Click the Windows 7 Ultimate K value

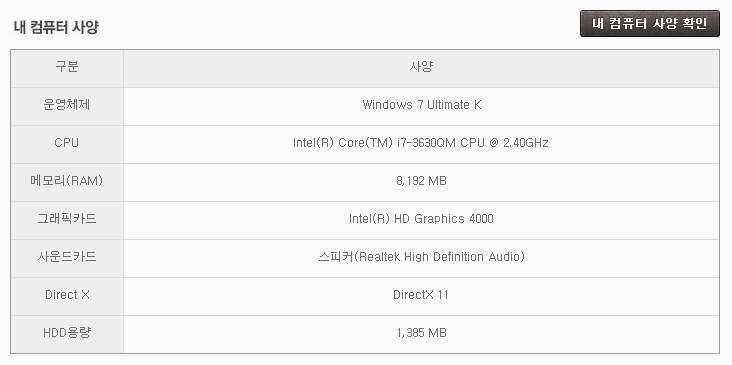(x=422, y=105)
